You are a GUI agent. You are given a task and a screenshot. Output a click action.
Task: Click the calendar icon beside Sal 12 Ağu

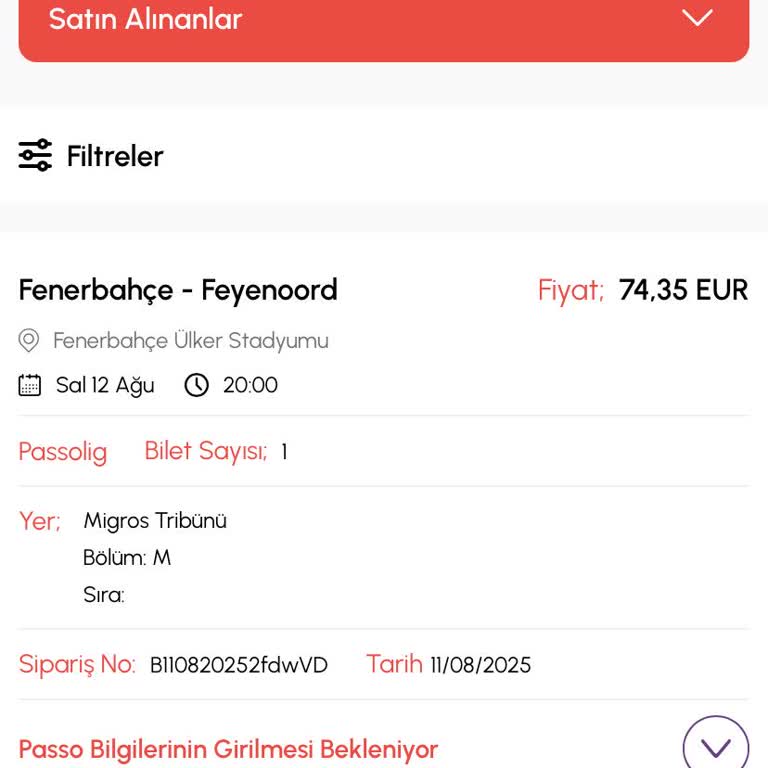pyautogui.click(x=30, y=385)
